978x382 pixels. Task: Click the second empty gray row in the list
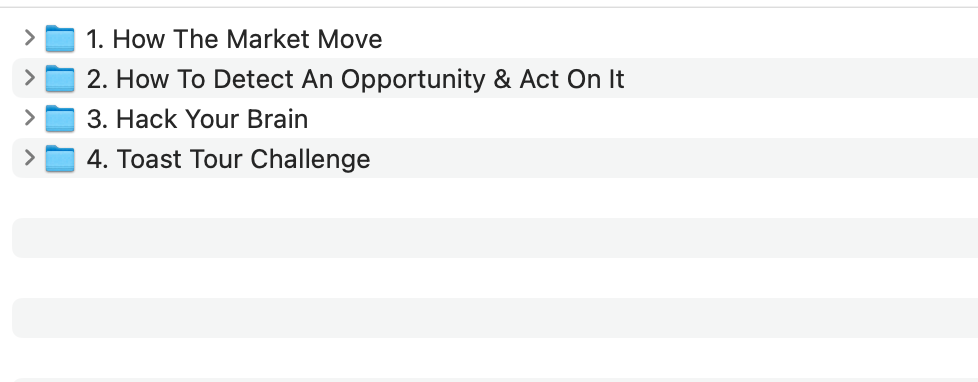click(495, 318)
